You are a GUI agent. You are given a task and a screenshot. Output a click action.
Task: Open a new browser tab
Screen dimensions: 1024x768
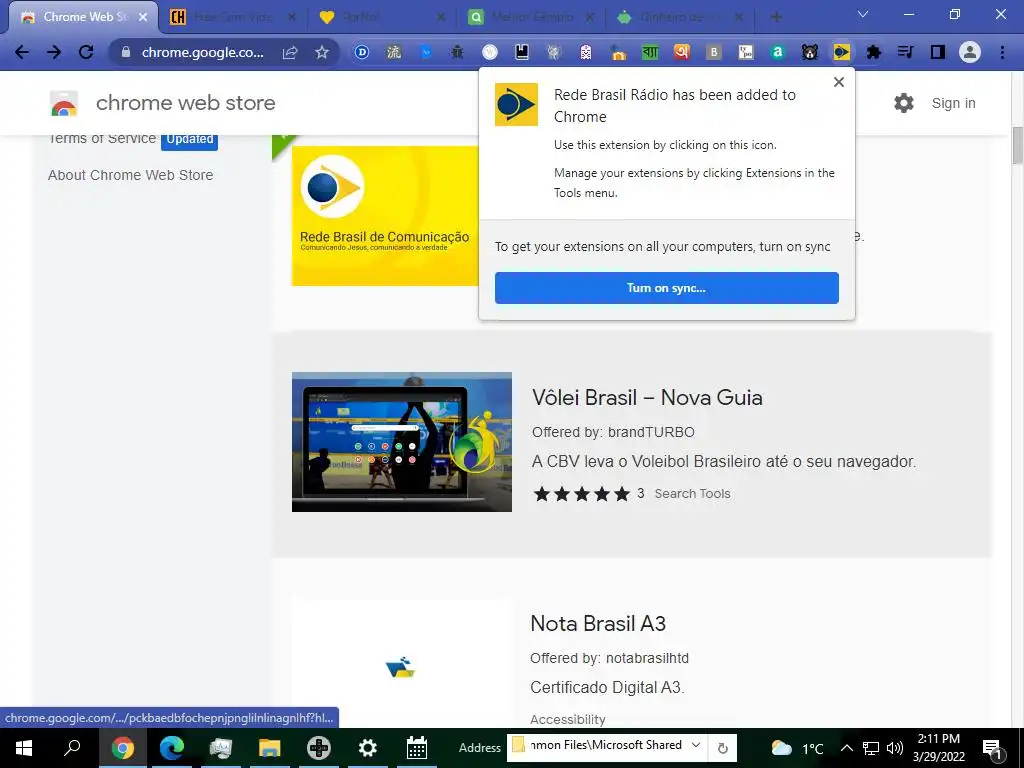point(776,17)
